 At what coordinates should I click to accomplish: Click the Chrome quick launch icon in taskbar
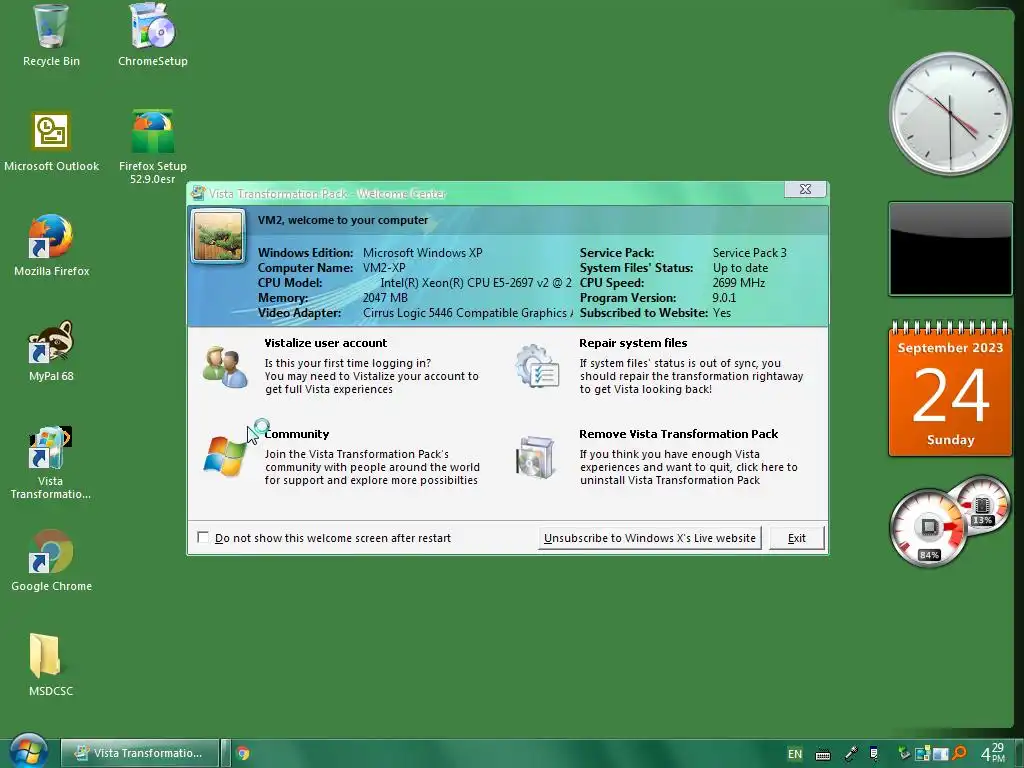tap(243, 753)
